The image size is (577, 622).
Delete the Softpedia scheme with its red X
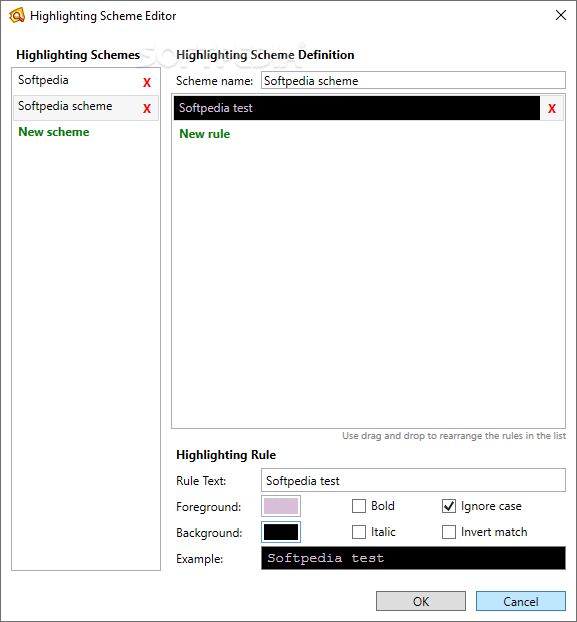(x=147, y=82)
